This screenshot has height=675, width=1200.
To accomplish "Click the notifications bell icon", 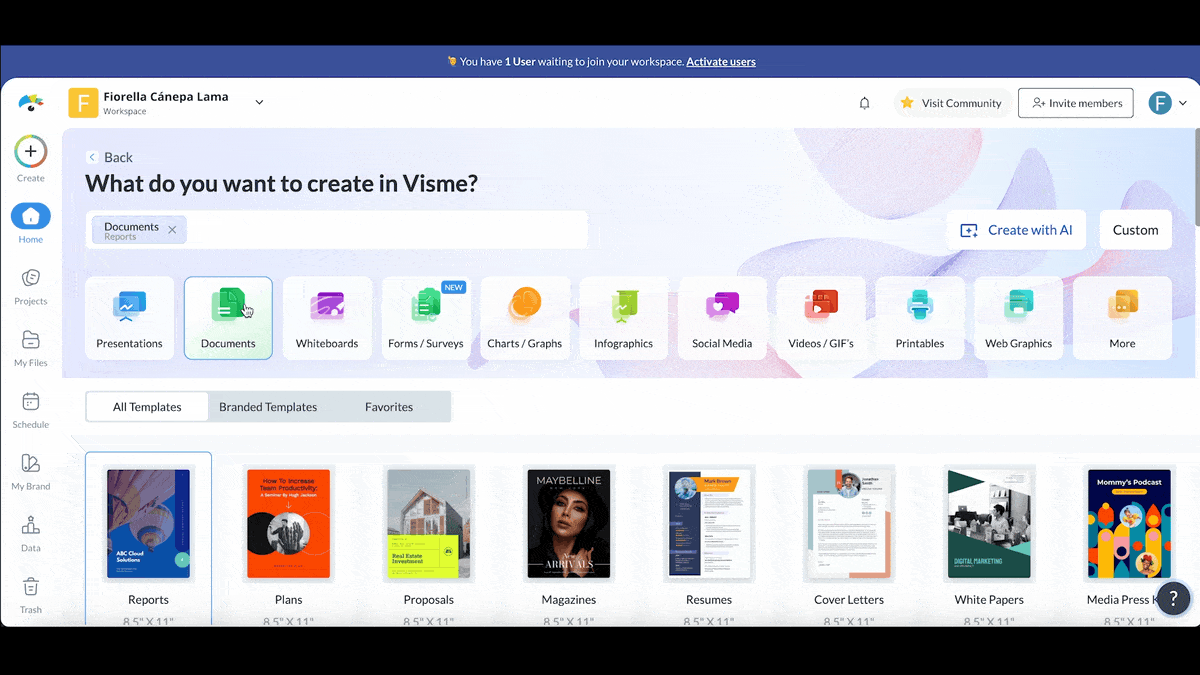I will [864, 103].
